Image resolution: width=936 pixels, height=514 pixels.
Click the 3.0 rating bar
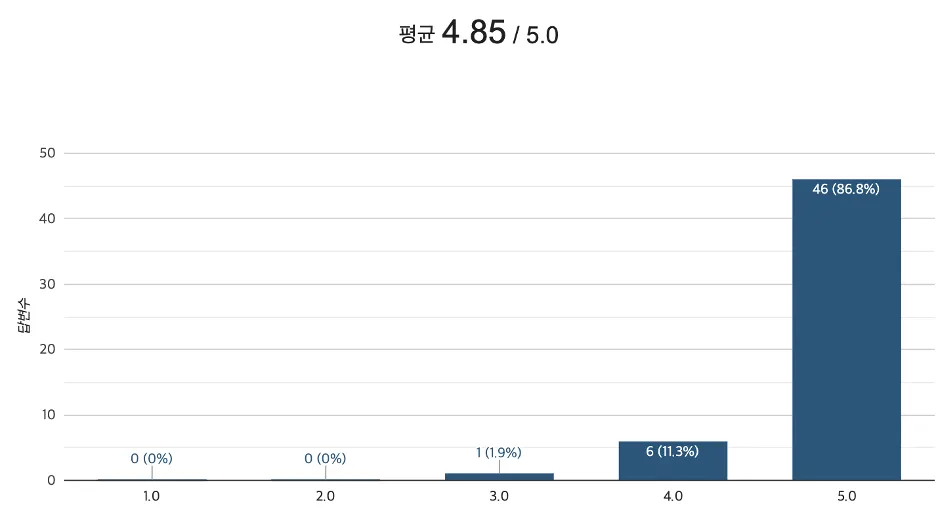tap(499, 476)
